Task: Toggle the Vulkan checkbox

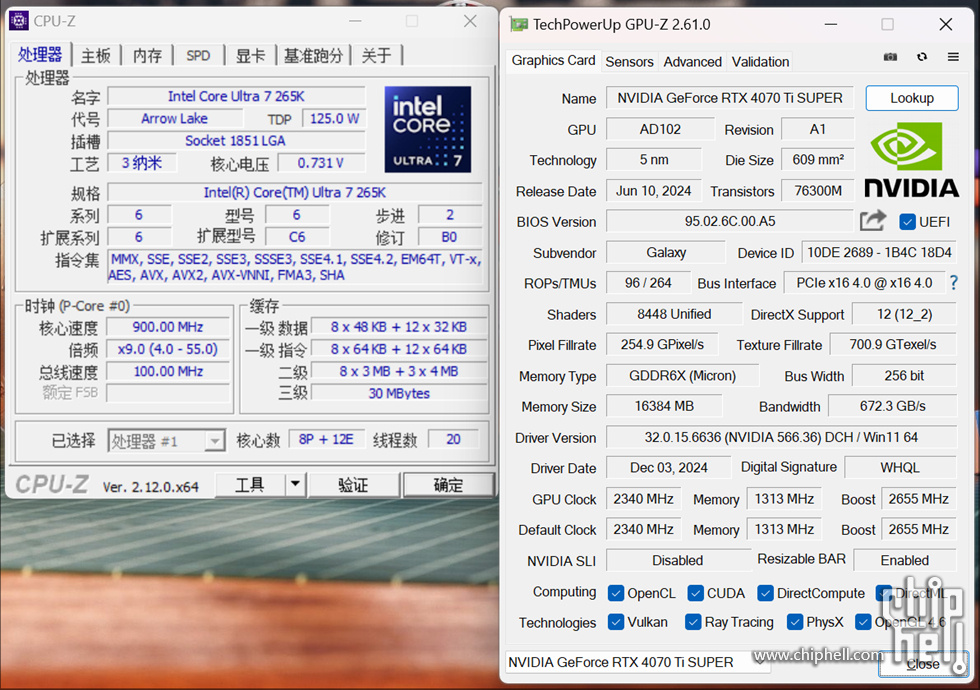Action: tap(616, 622)
